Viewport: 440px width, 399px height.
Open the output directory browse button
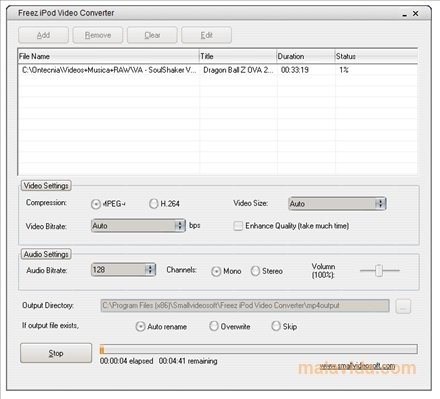403,306
